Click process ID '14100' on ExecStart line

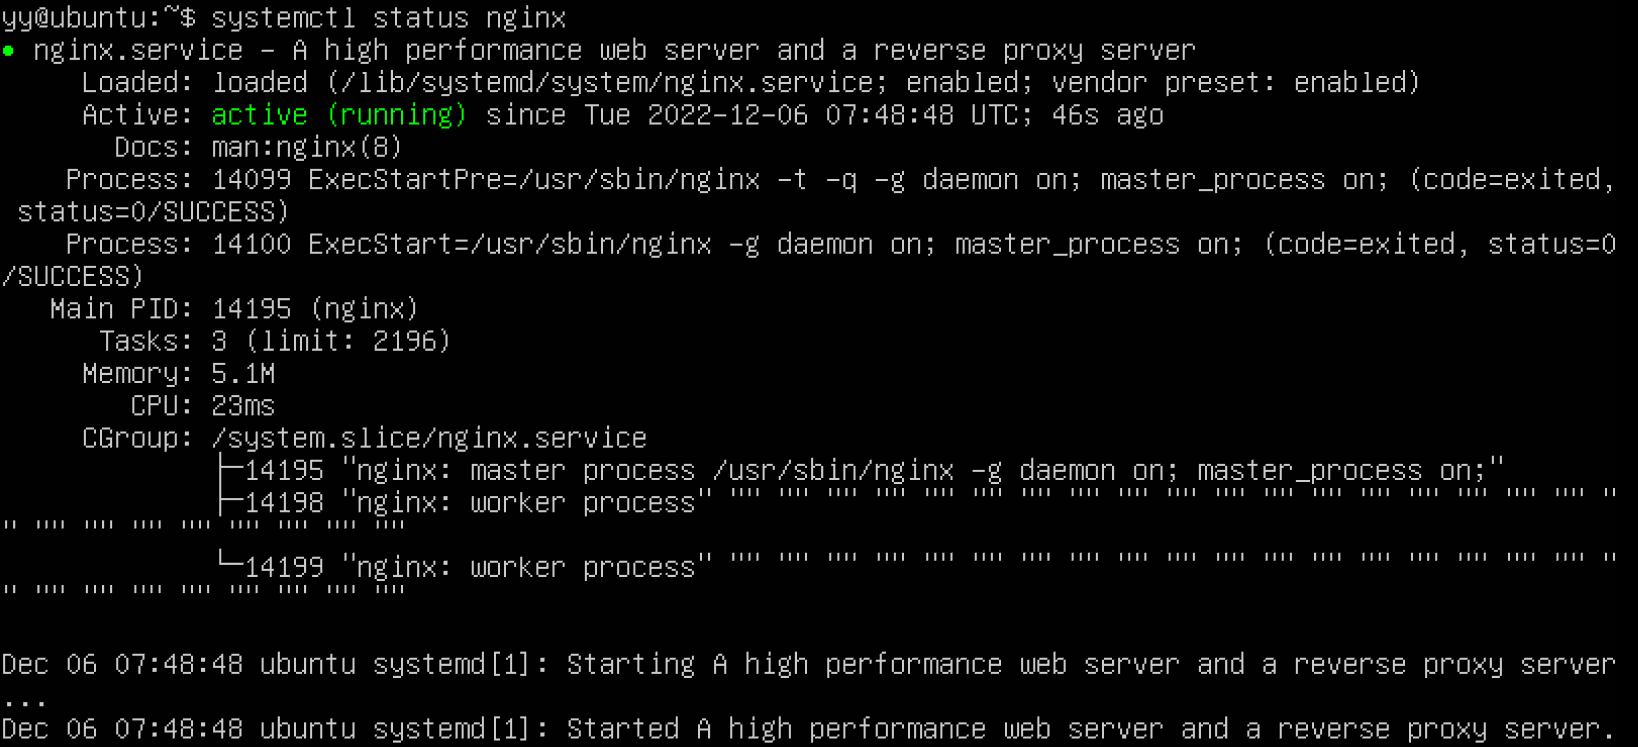[252, 244]
